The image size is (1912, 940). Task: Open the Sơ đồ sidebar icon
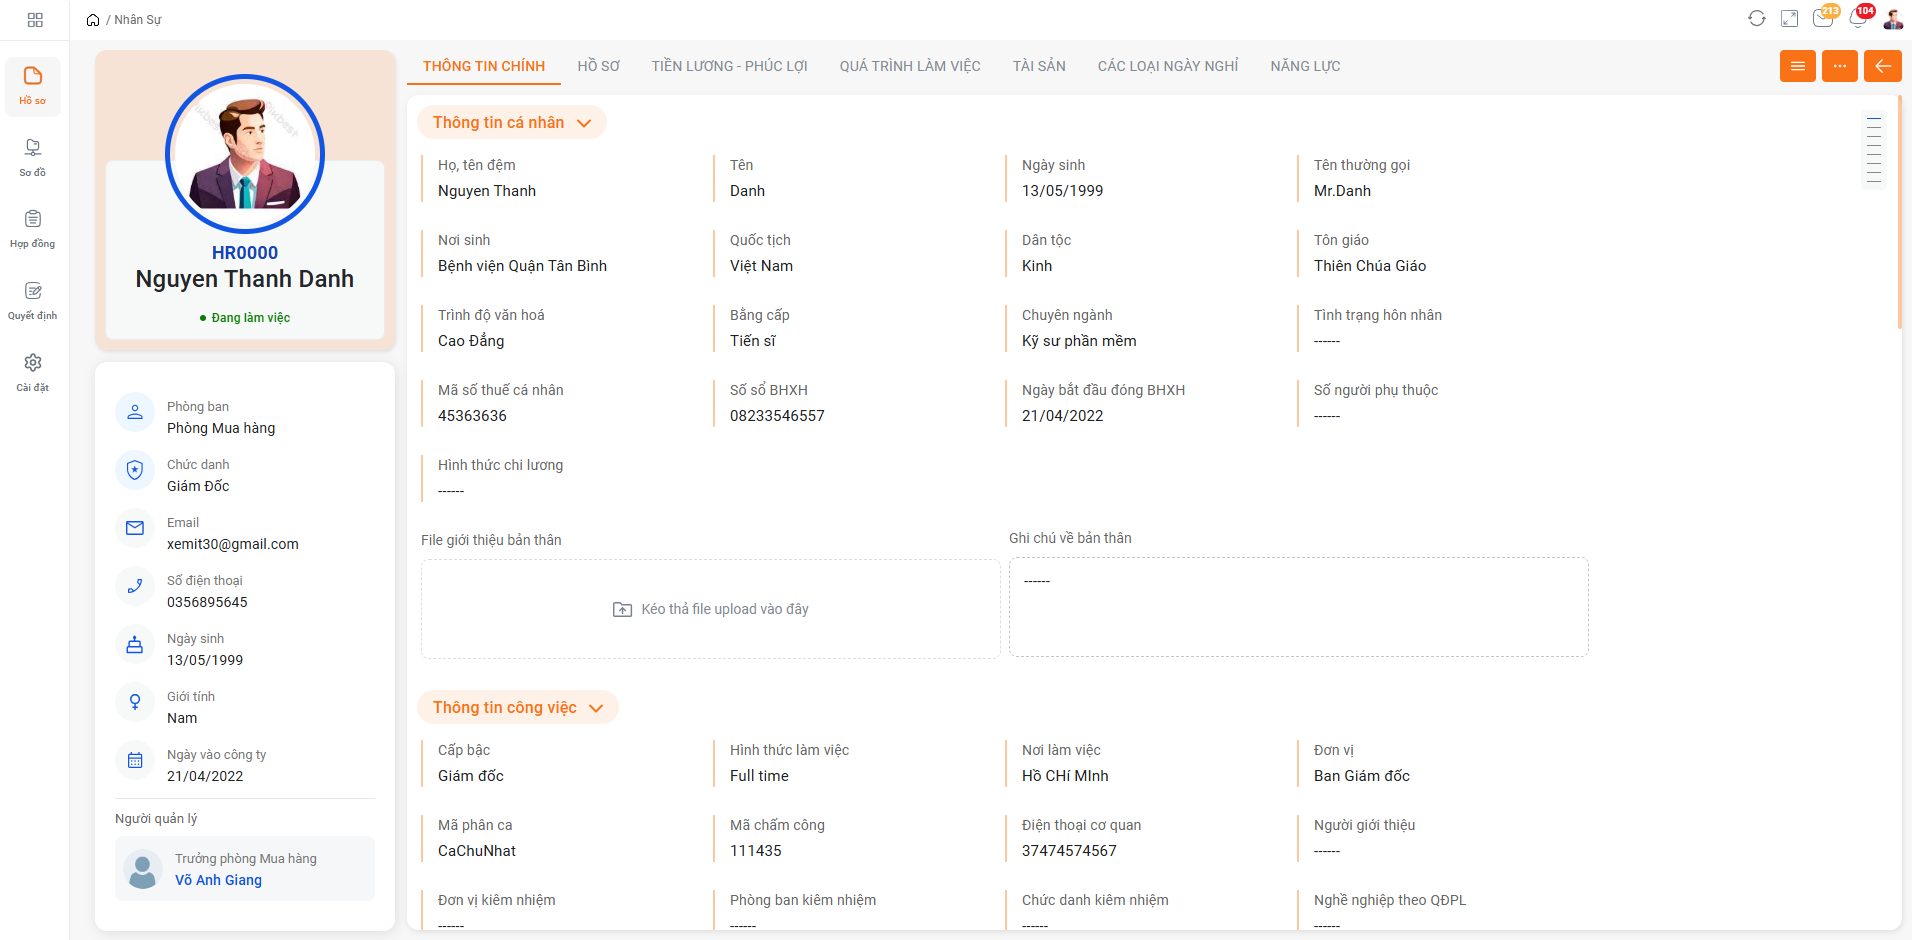[33, 157]
